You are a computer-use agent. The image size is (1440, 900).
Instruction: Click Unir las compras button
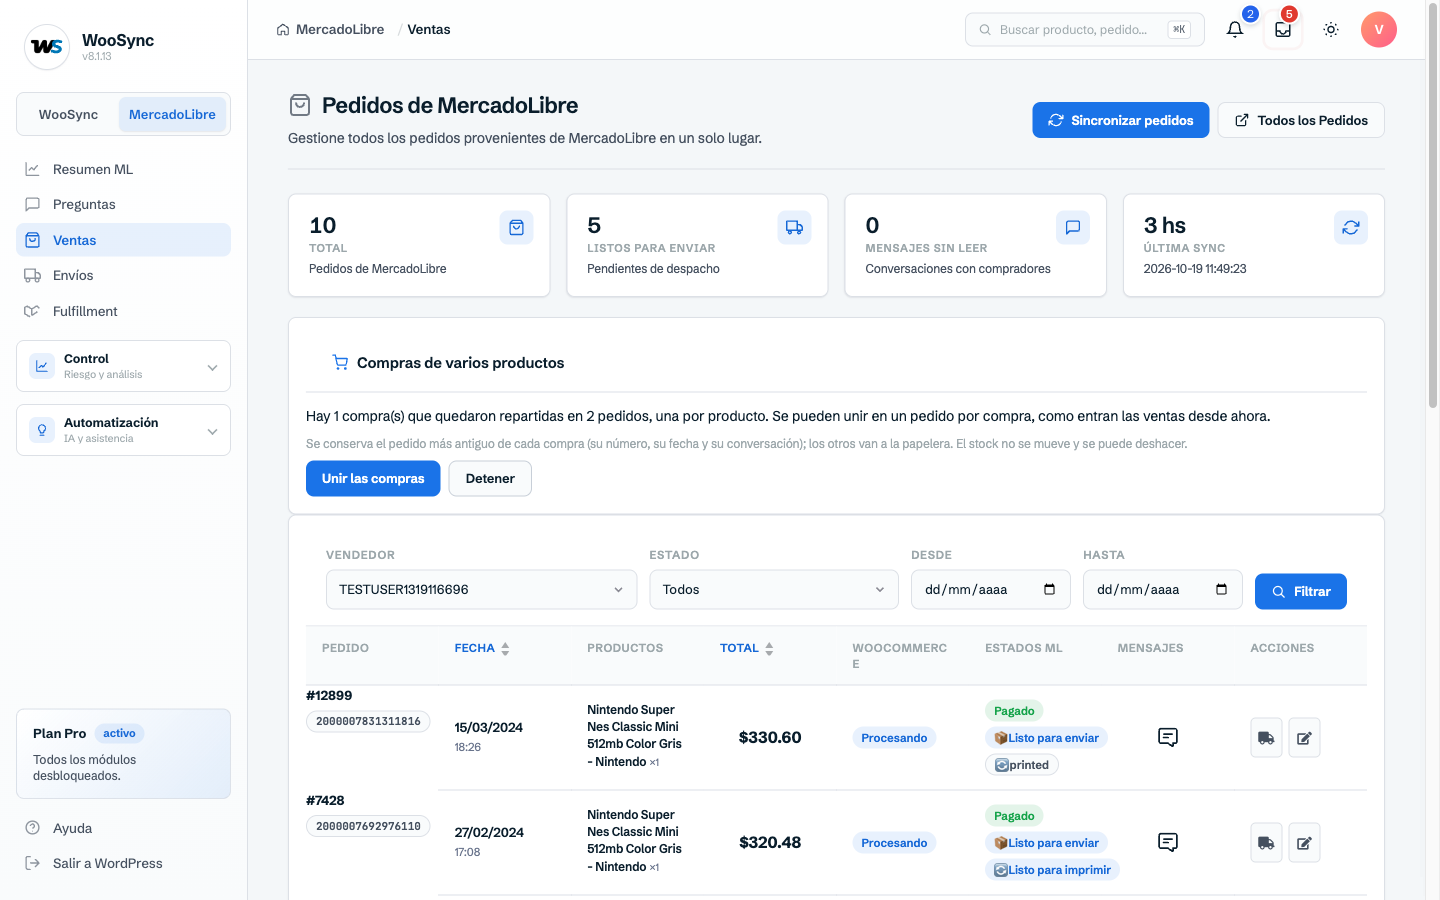pos(373,478)
